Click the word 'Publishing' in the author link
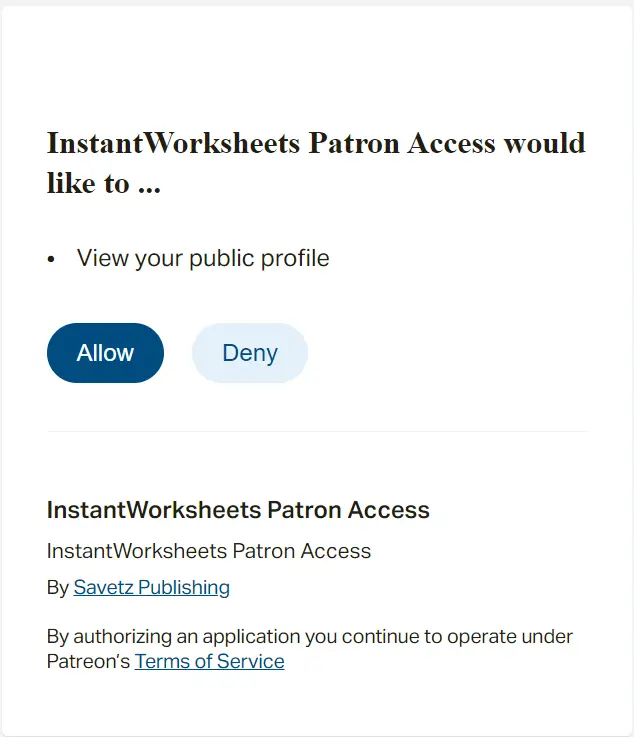Image resolution: width=634 pixels, height=737 pixels. click(184, 588)
